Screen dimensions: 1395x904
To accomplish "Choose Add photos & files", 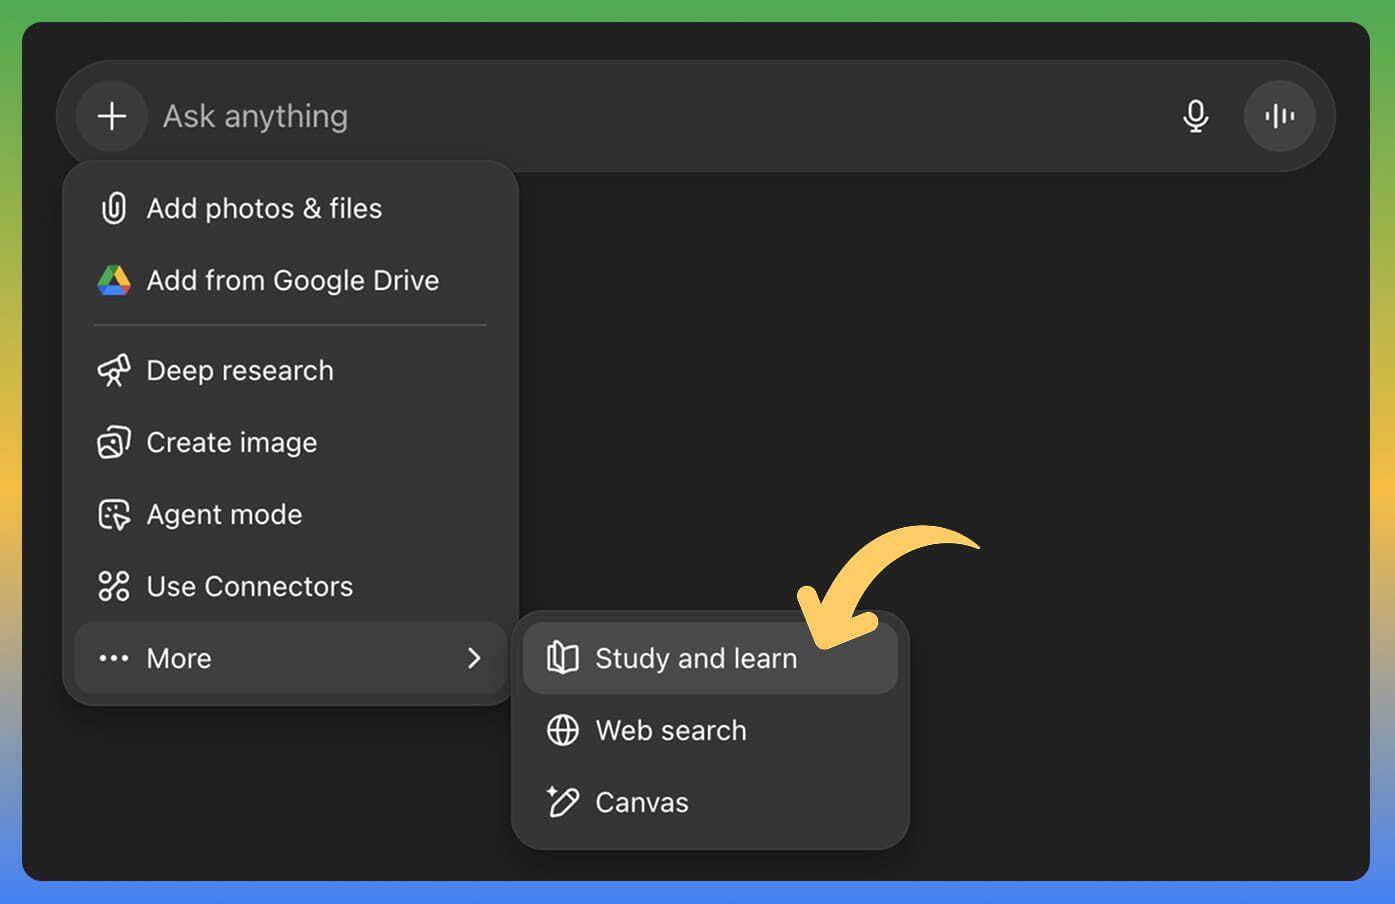I will pyautogui.click(x=290, y=208).
